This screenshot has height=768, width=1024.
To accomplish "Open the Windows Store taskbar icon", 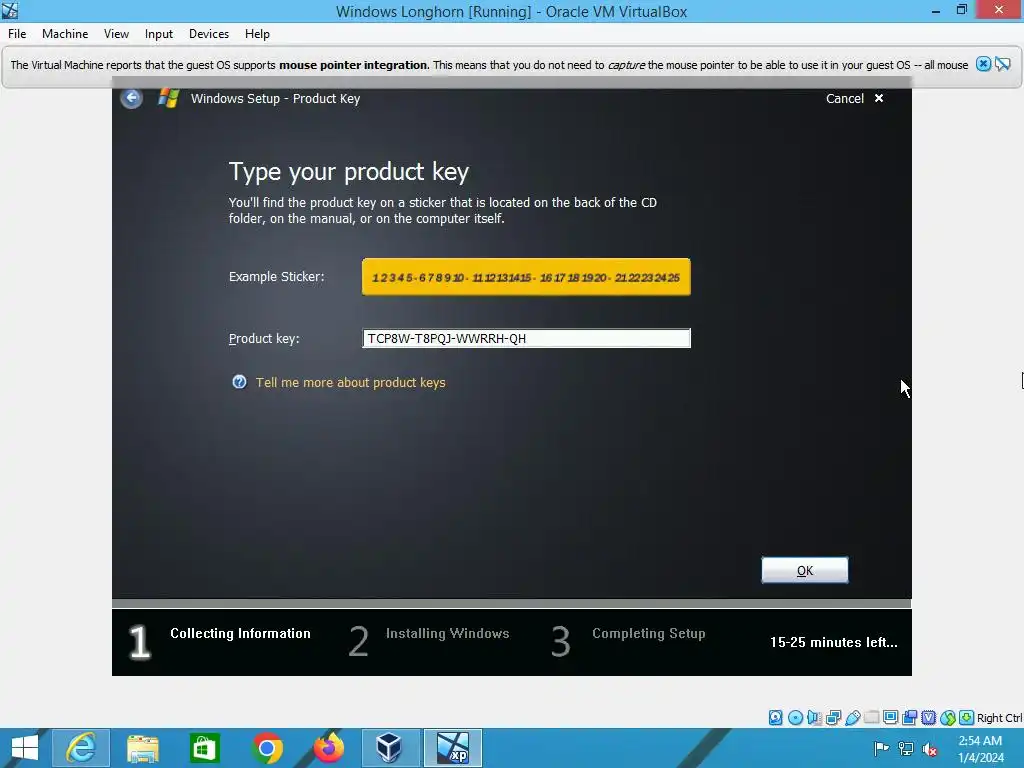I will pos(204,748).
